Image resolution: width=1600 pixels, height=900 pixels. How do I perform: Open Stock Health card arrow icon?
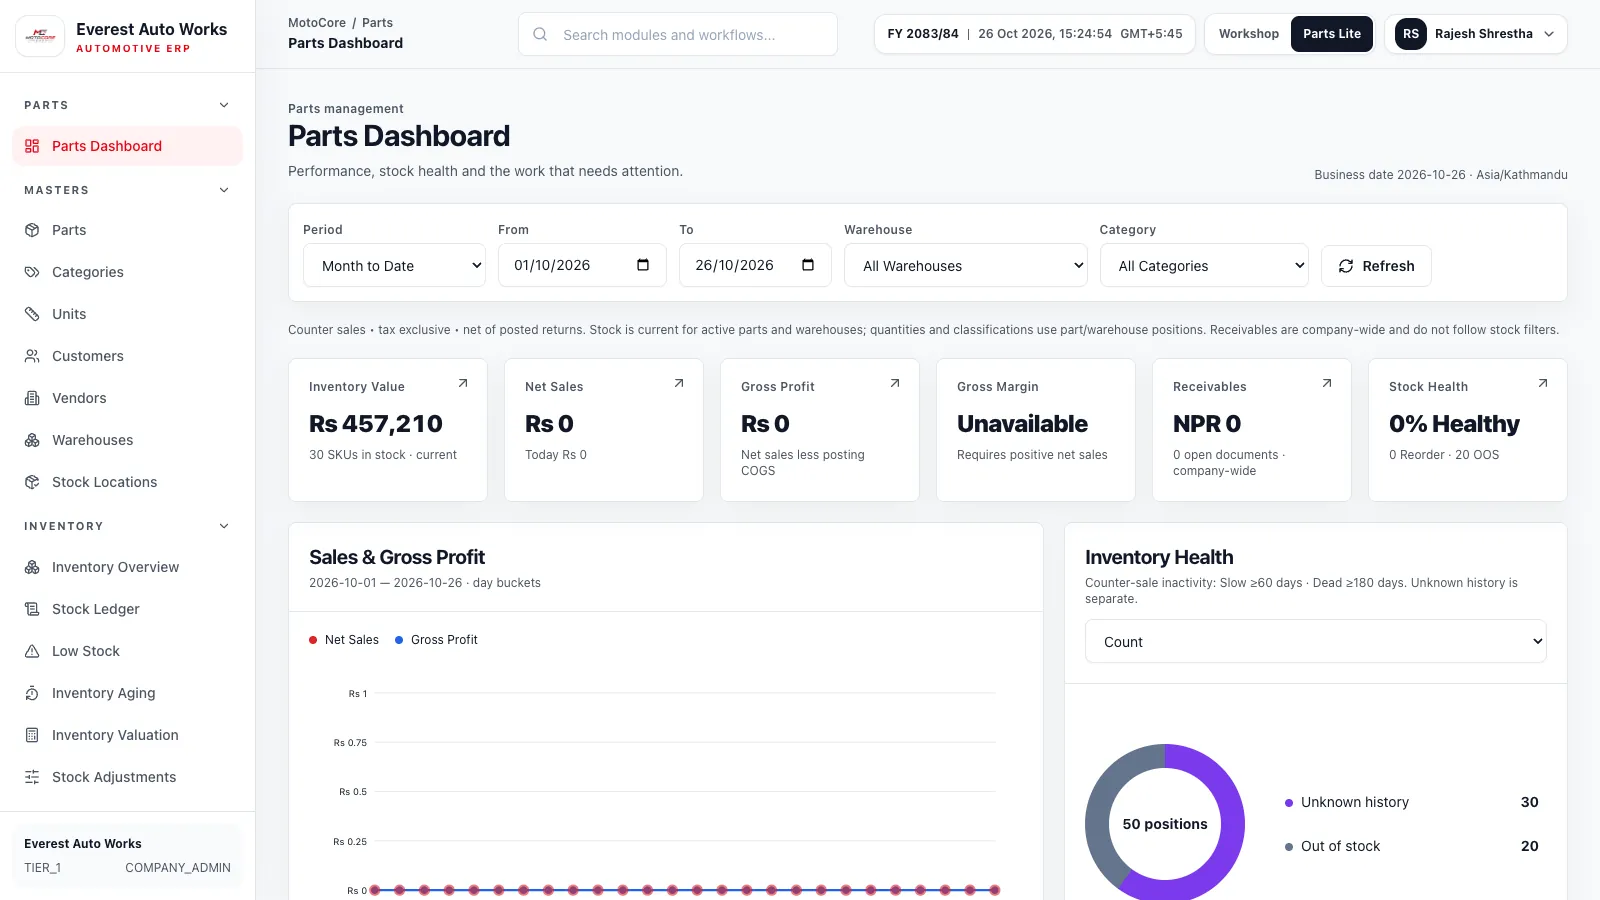coord(1543,383)
